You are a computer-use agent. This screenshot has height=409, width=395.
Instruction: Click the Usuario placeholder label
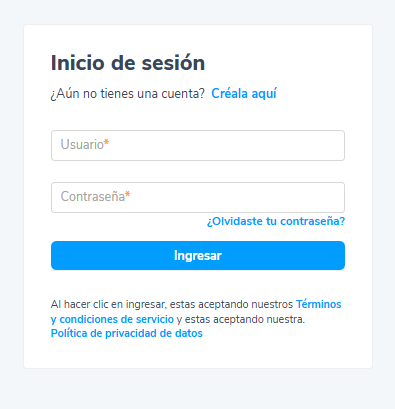click(82, 145)
